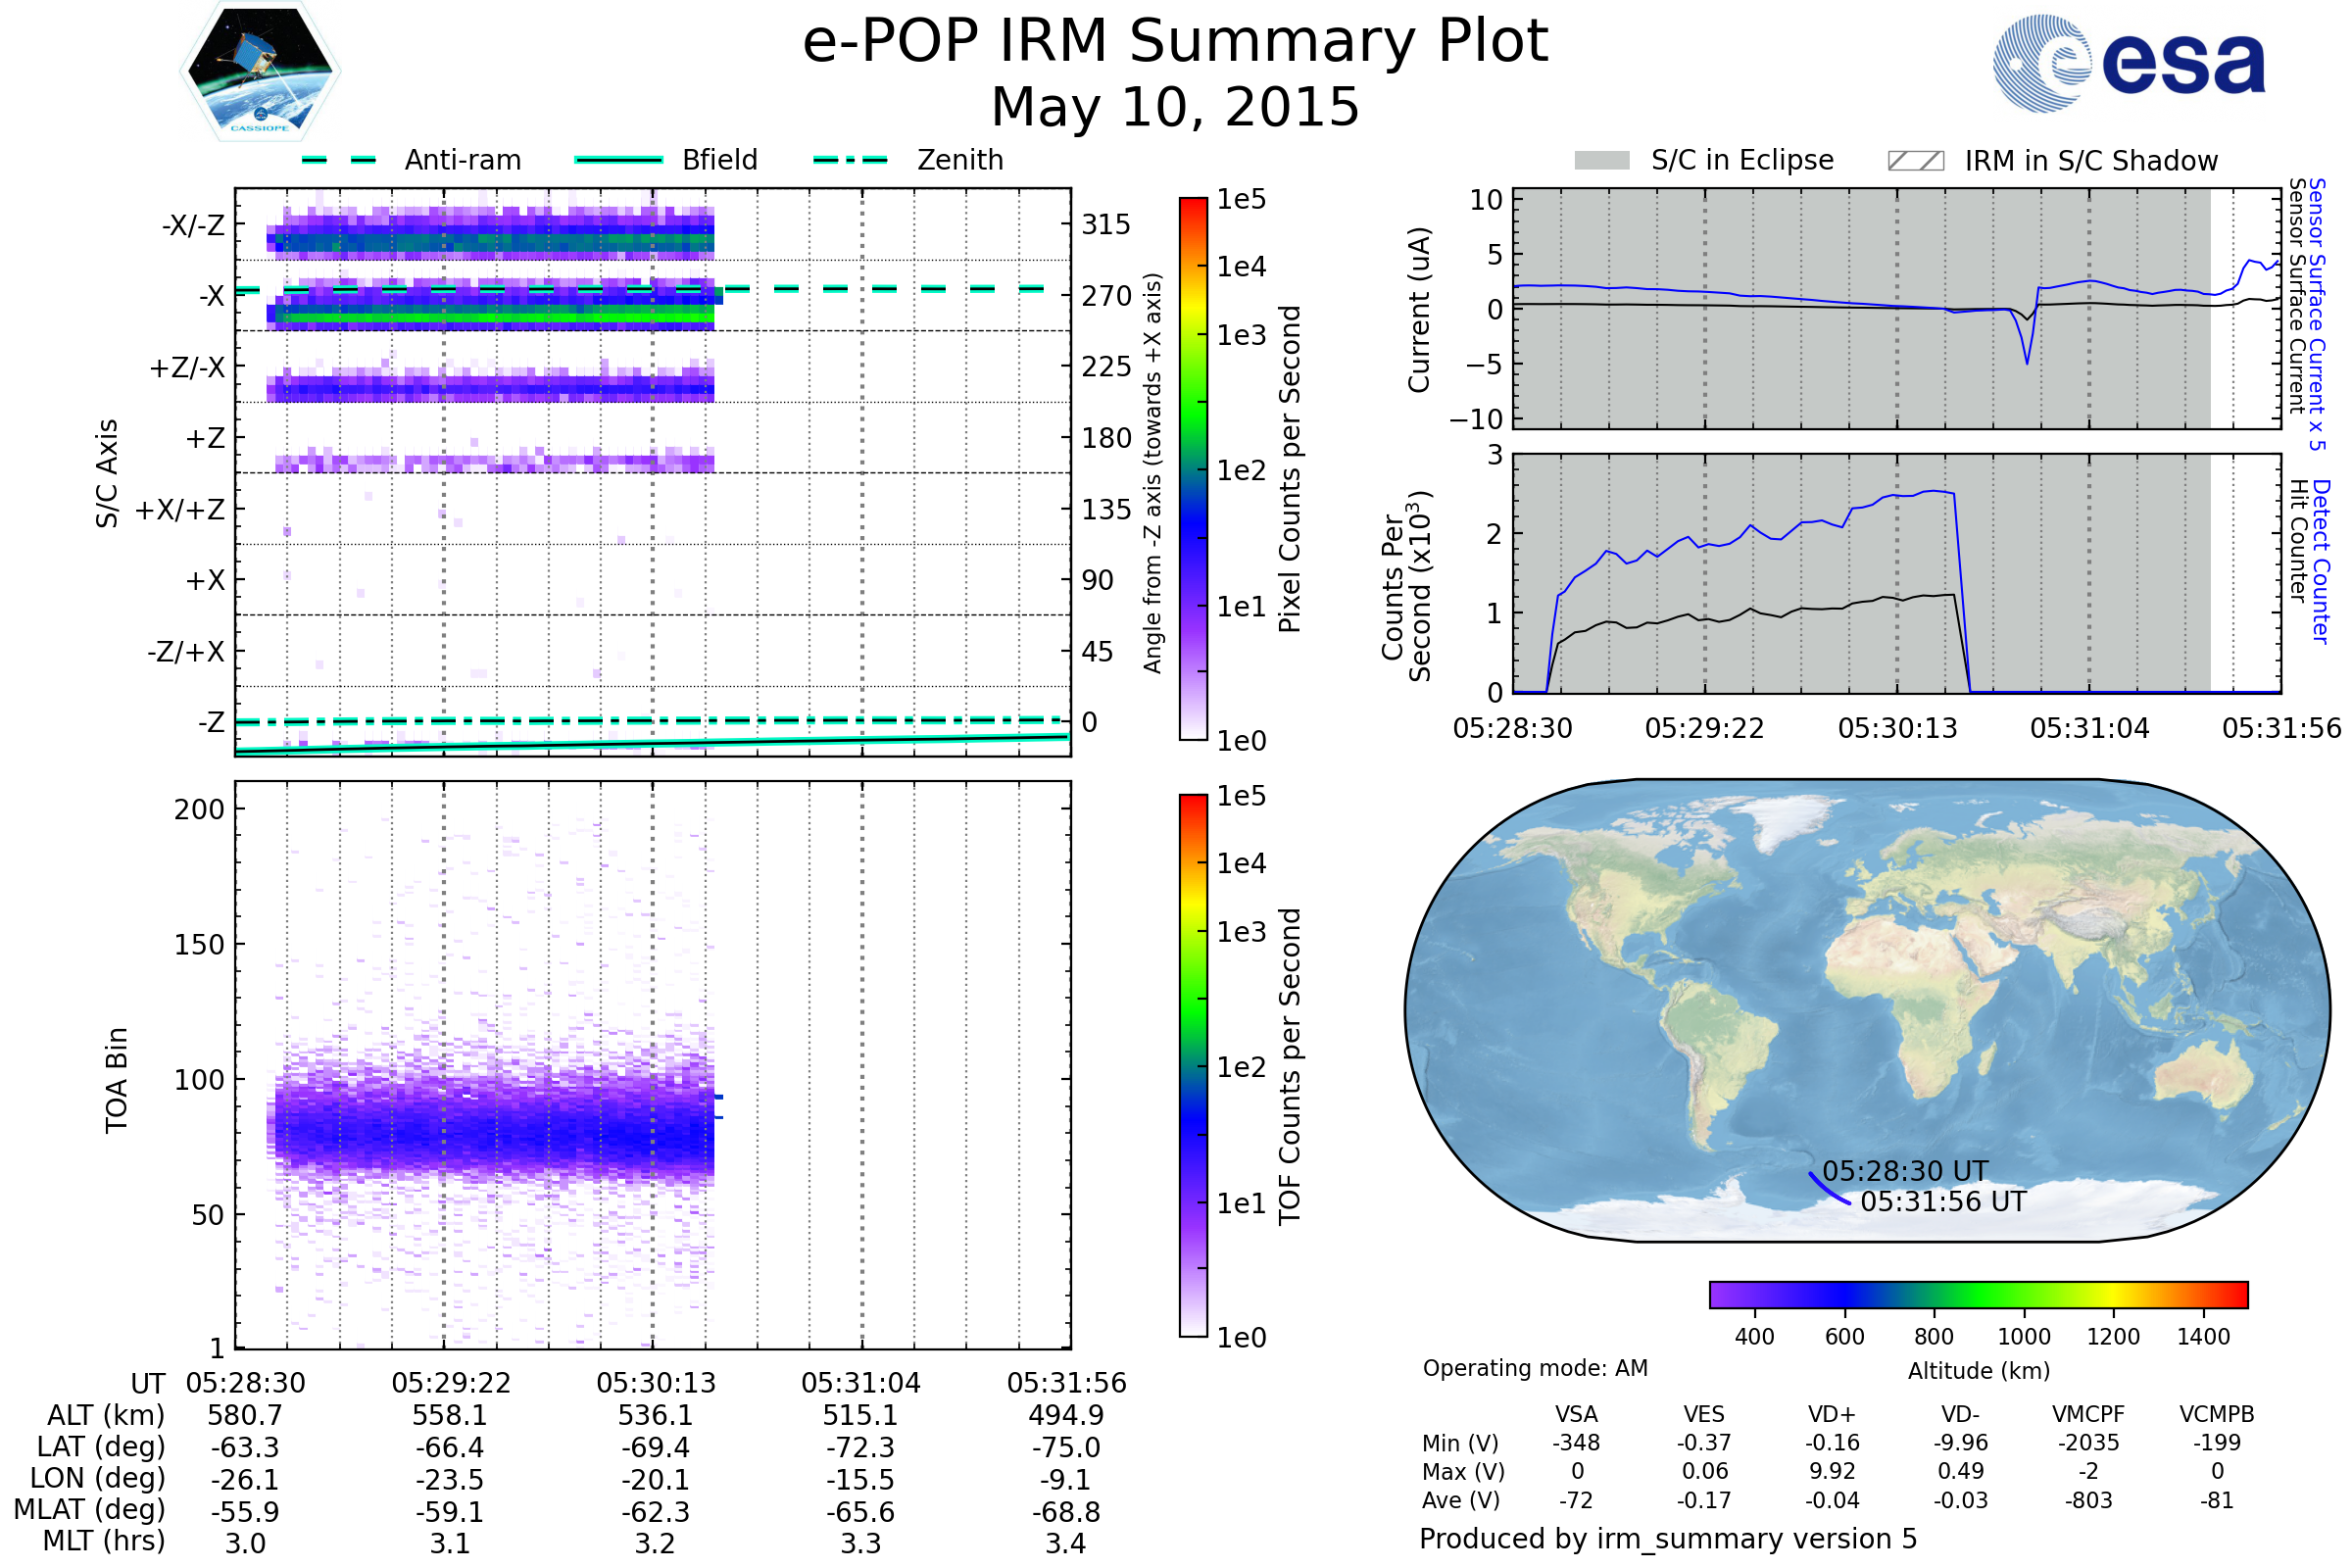The width and height of the screenshot is (2352, 1568).
Task: Click the Produced by irm_summary version 5 text
Action: pos(1667,1538)
